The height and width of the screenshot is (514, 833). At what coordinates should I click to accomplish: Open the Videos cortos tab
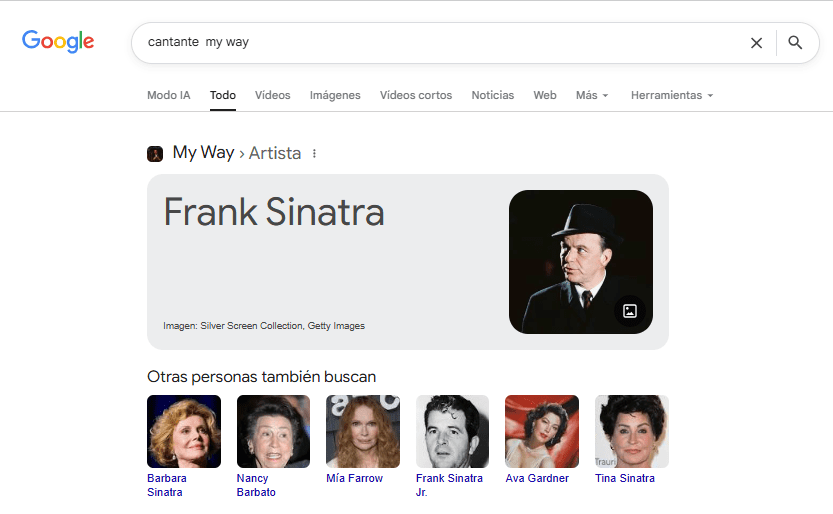(415, 96)
